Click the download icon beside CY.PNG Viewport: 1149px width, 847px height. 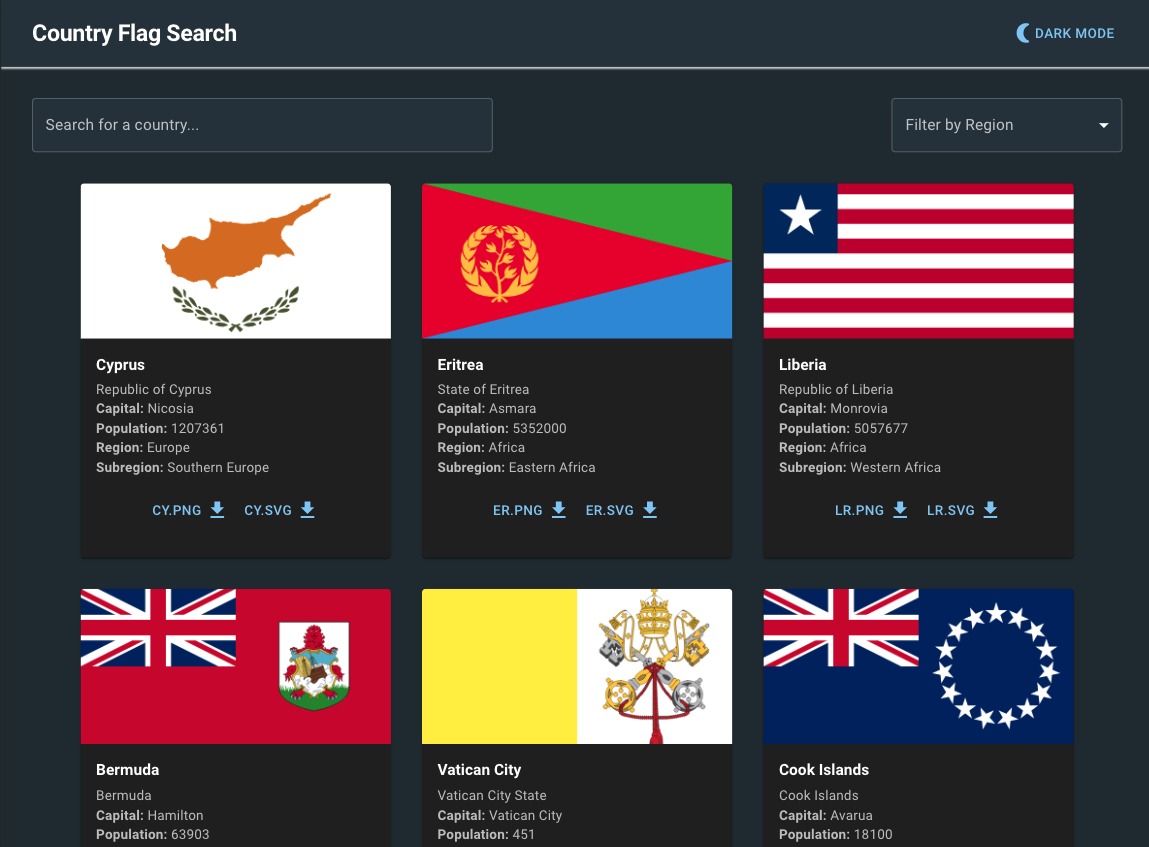click(x=218, y=510)
